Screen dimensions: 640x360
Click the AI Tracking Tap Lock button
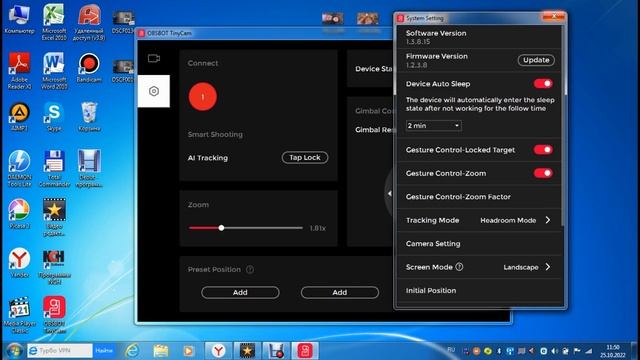305,158
